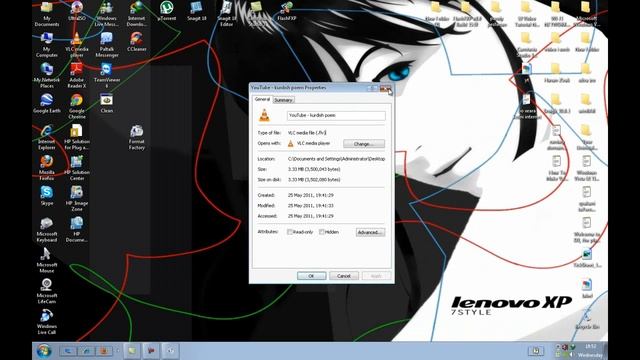The image size is (640, 360).
Task: Select the Microsoft Keyboard desktop icon
Action: pos(47,230)
